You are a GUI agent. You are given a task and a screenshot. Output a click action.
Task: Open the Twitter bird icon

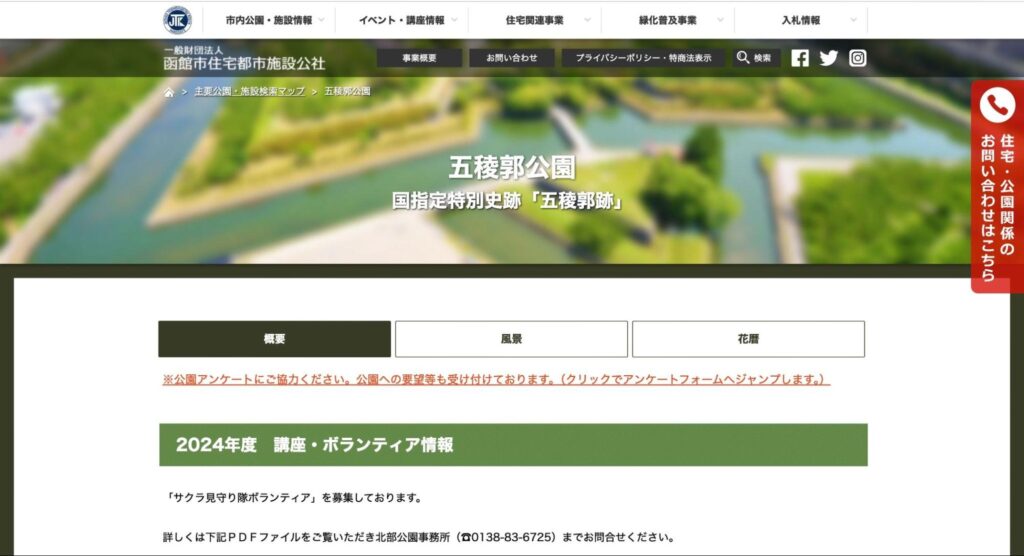(829, 58)
